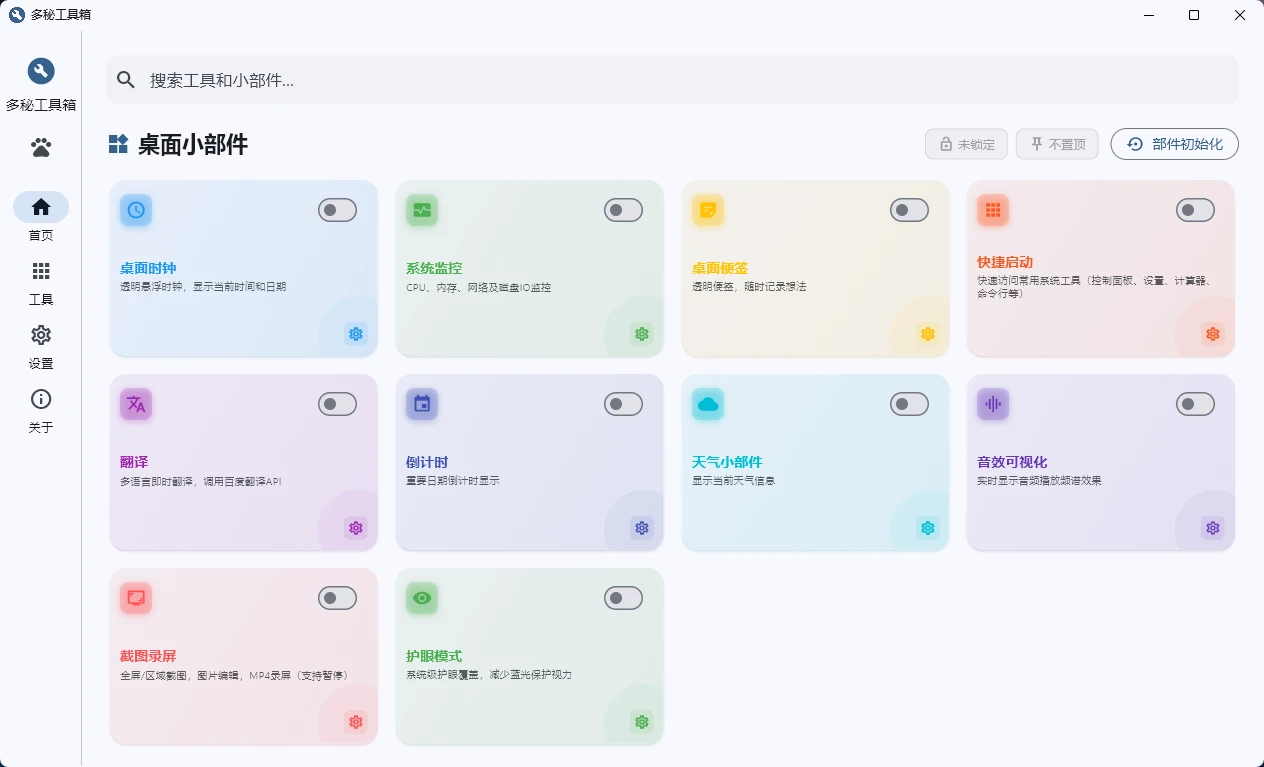Click the wrench logo icon in sidebar
The image size is (1264, 767).
click(x=41, y=71)
